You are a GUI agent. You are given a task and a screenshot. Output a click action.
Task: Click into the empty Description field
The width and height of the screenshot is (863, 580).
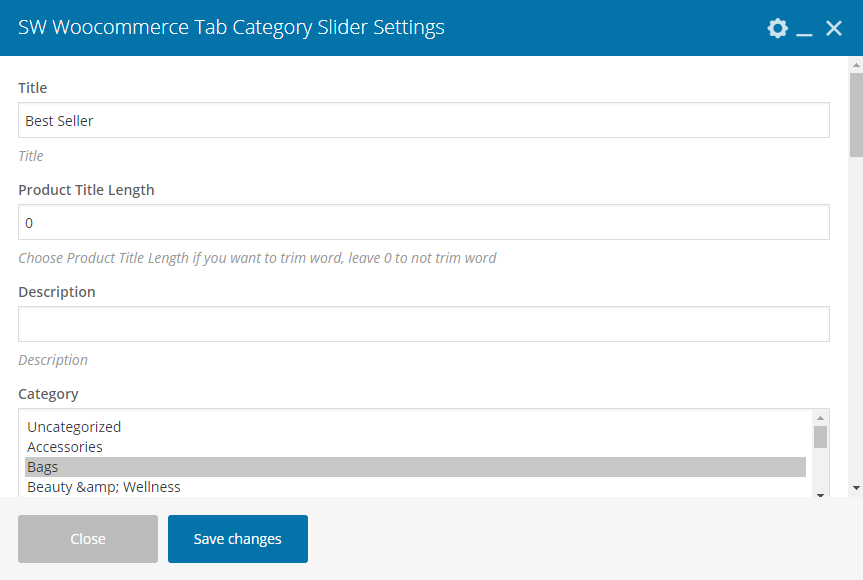(x=424, y=324)
